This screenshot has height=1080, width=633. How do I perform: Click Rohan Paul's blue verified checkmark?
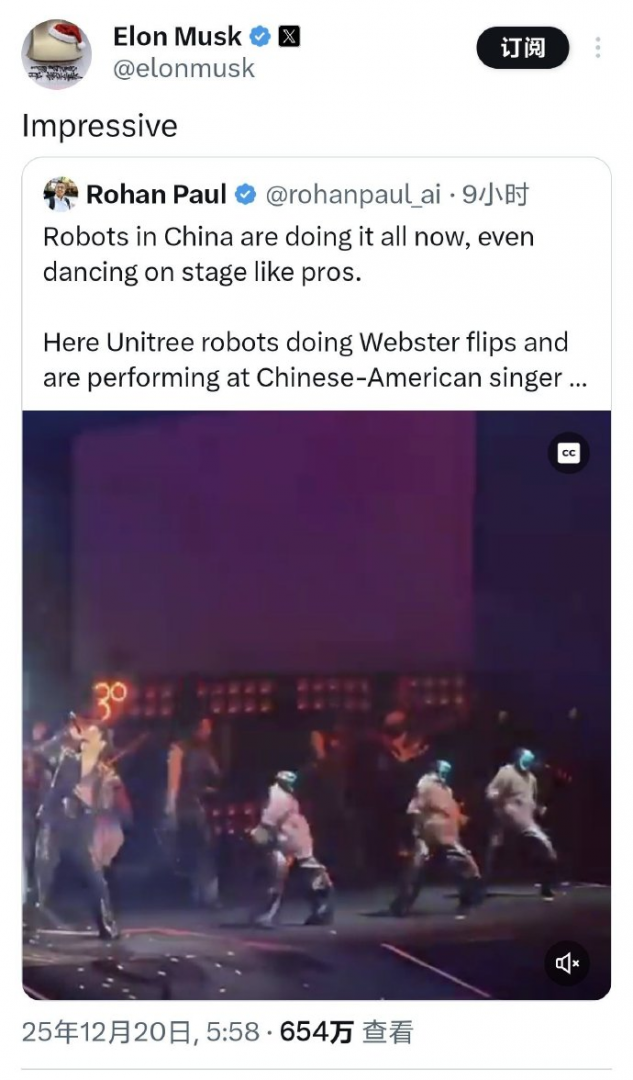246,195
